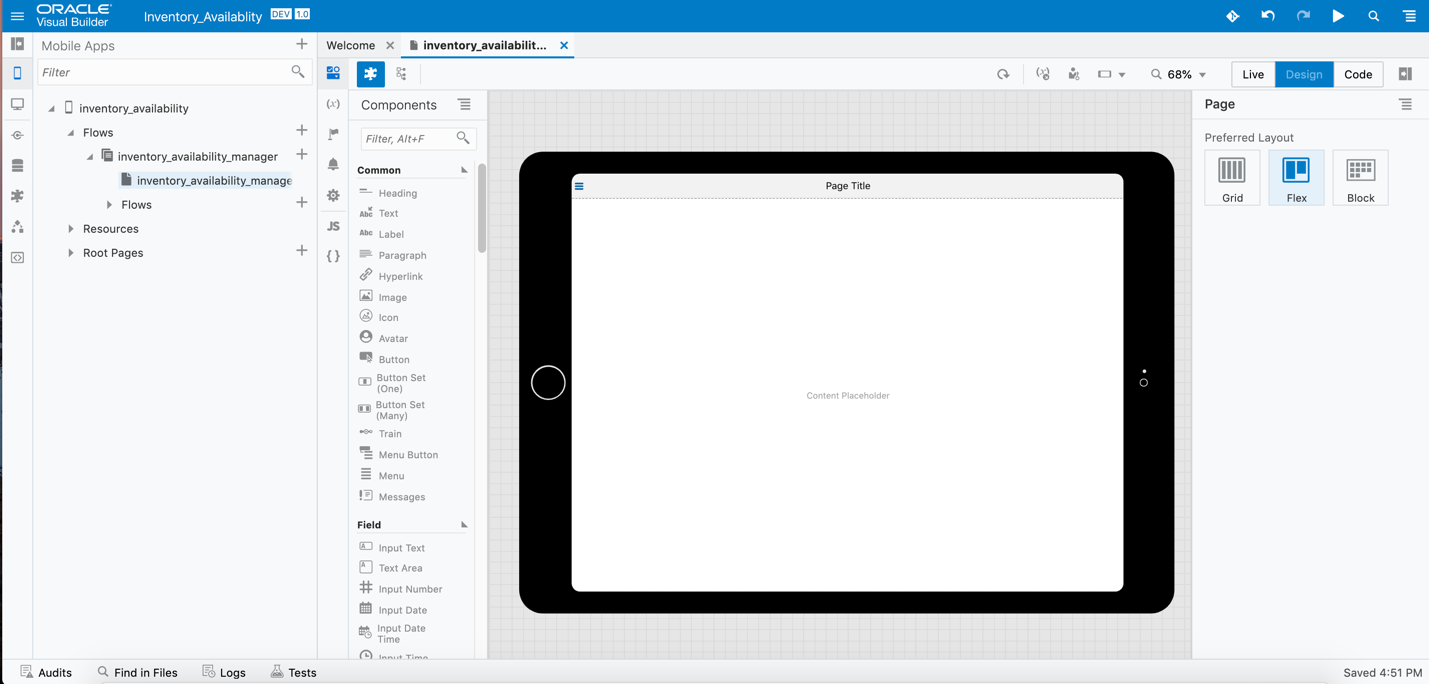Screen dimensions: 1429x684
Task: Open page input parameters icon
Action: (x=1042, y=74)
